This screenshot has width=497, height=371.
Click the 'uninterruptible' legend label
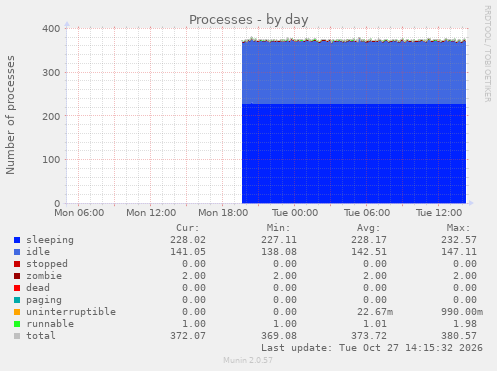71,312
